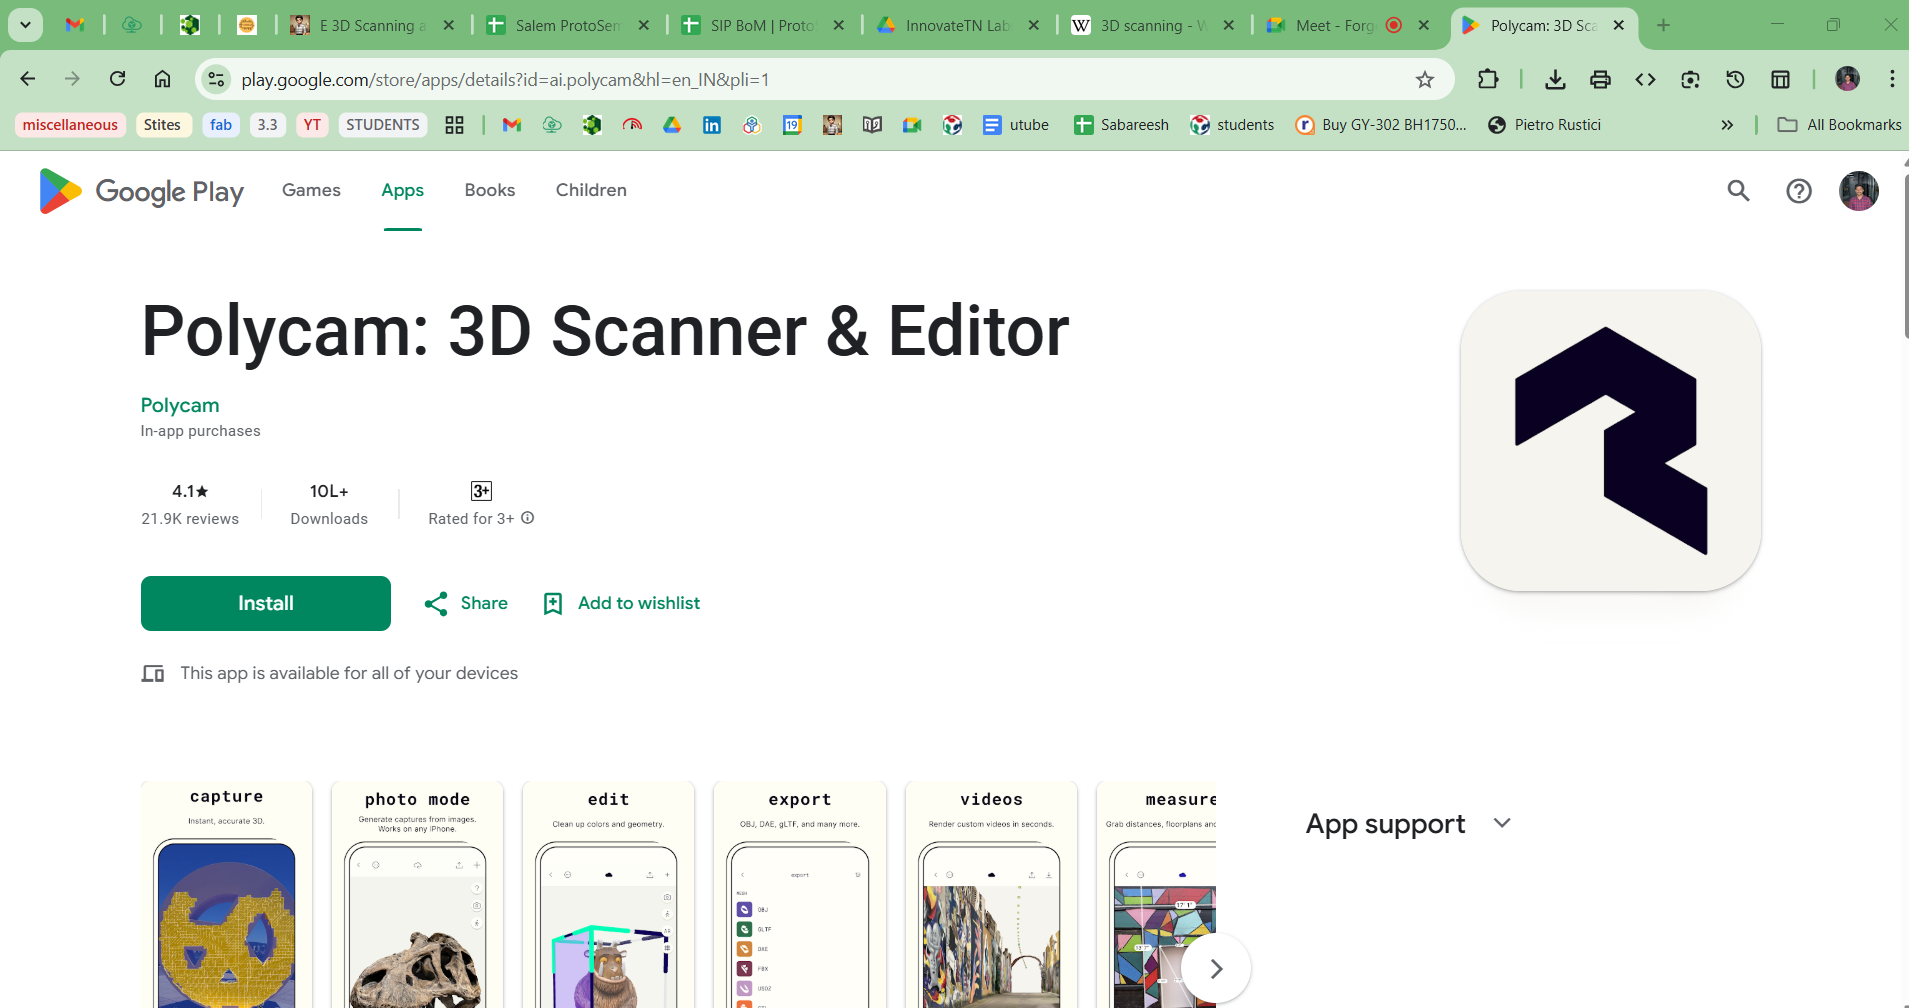Click the Share icon button
Viewport: 1909px width, 1008px height.
pos(465,603)
